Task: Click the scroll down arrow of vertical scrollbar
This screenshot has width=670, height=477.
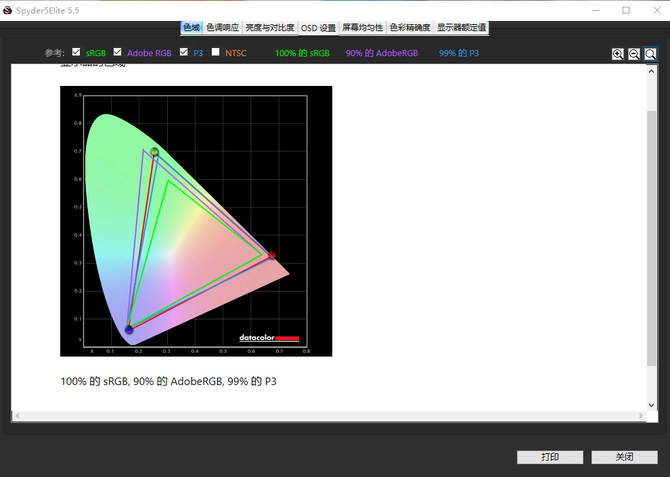Action: 652,404
